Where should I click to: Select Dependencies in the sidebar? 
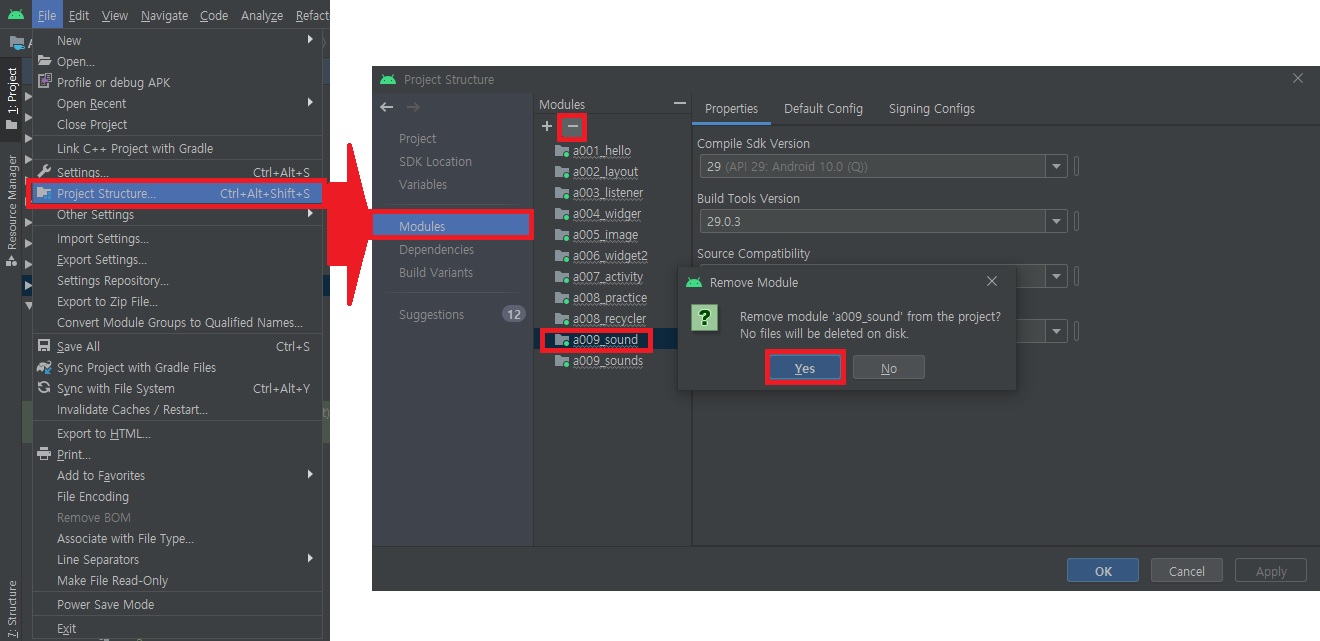[x=436, y=249]
